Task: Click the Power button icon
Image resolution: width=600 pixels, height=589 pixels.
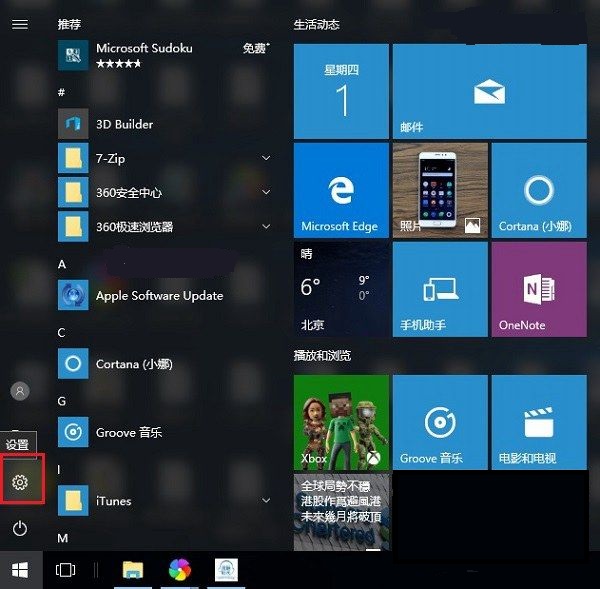Action: [19, 528]
